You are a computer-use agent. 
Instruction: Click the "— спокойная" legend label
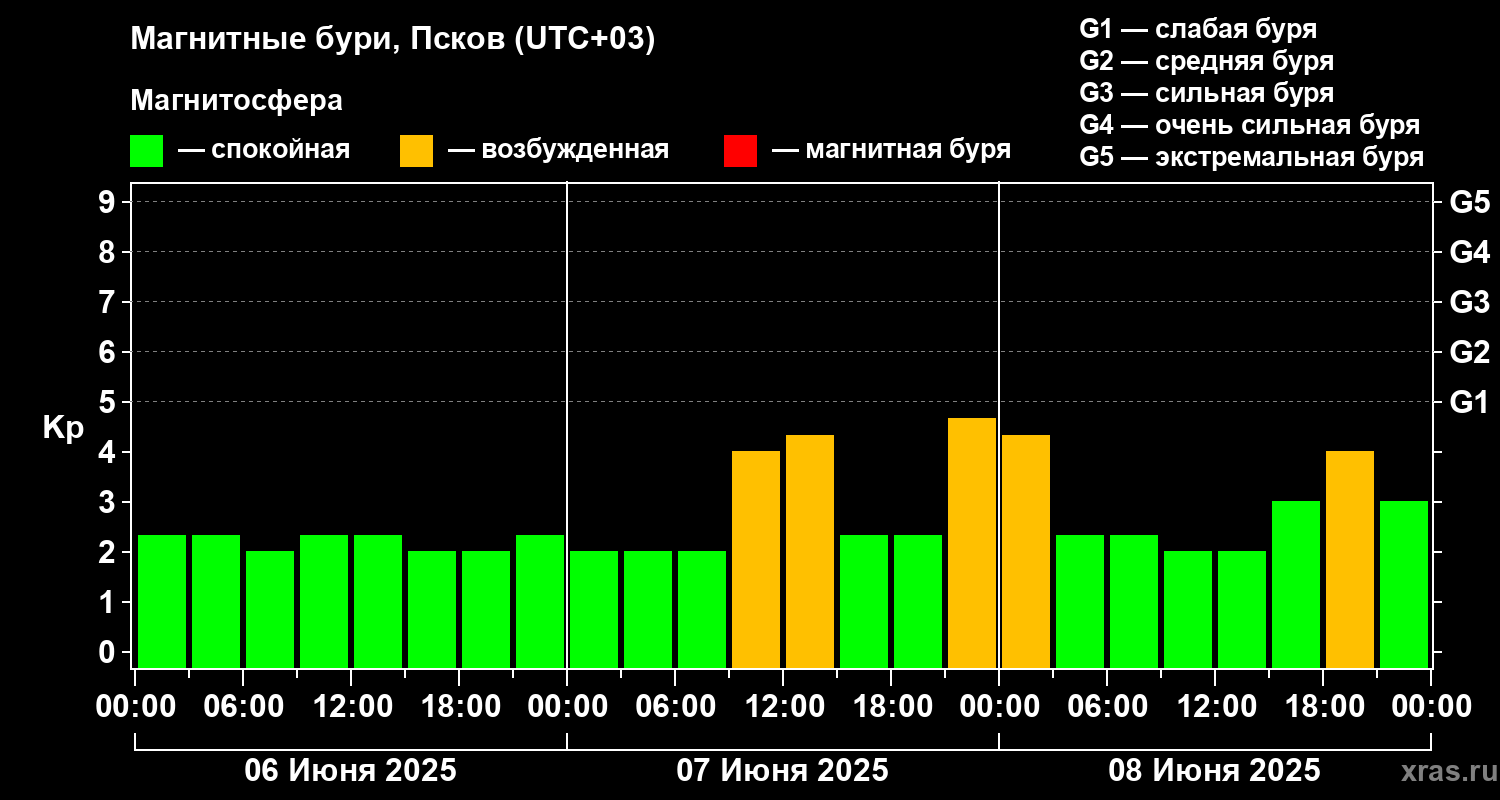[264, 150]
